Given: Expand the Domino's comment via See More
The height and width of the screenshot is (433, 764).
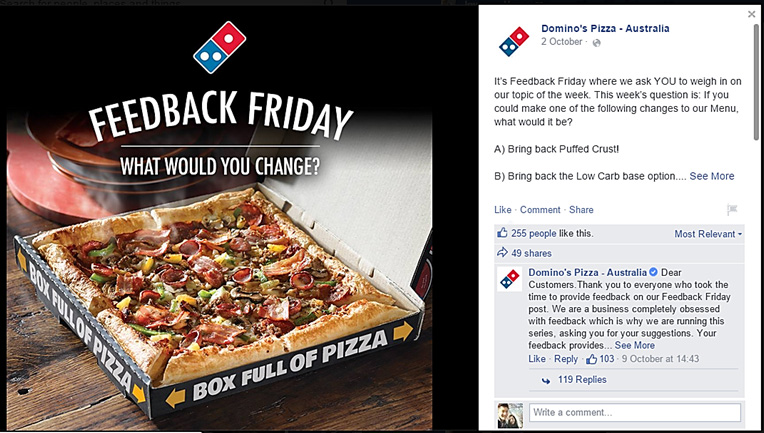Looking at the screenshot, I should click(x=634, y=345).
